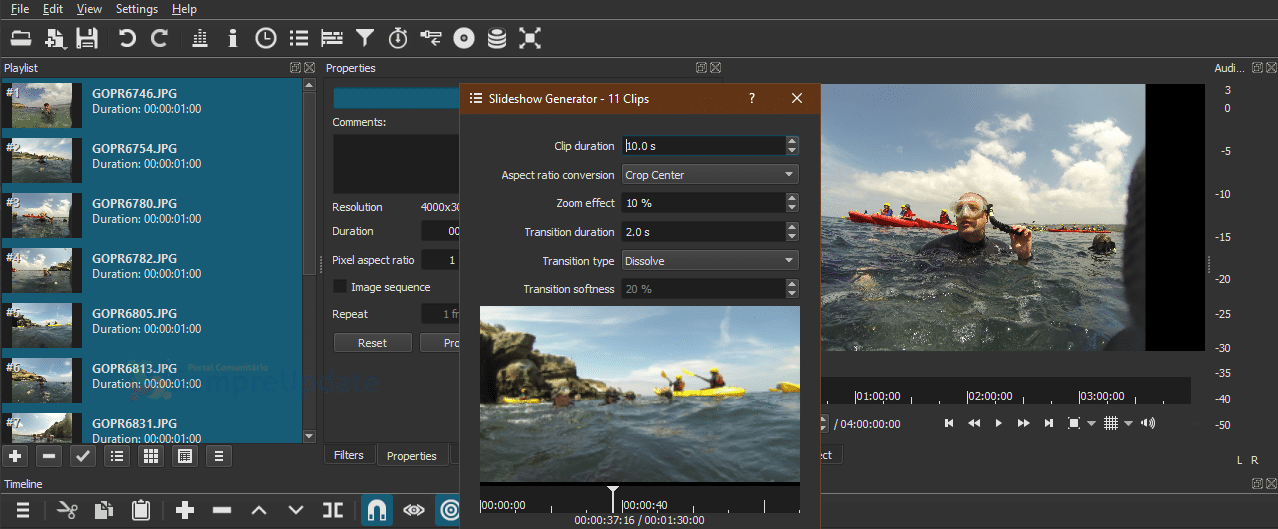Click the Play button in the player
This screenshot has height=529, width=1278.
[x=998, y=423]
